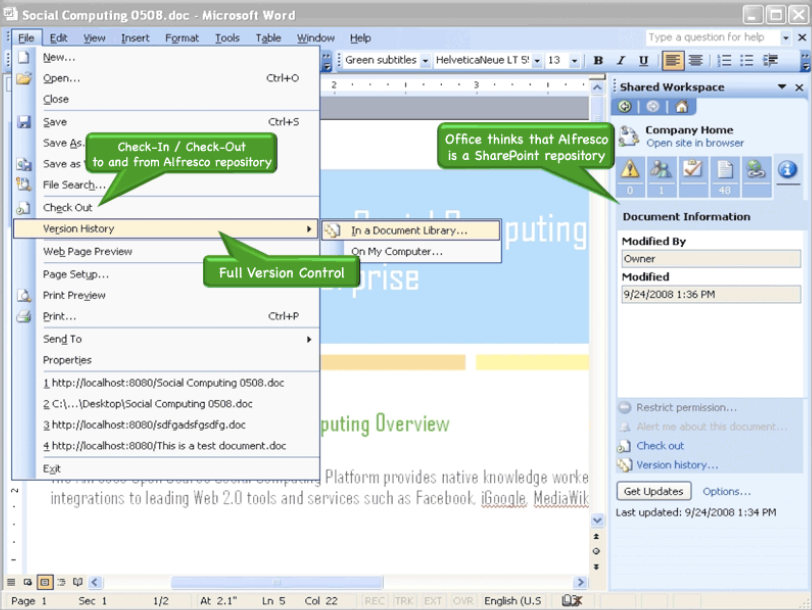Switch to Web Layout view icon

point(28,582)
